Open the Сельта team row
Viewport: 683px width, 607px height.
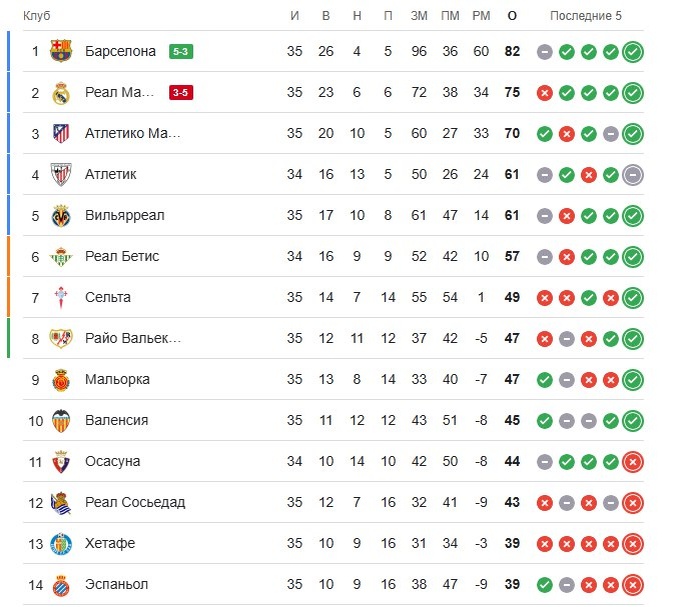333,297
